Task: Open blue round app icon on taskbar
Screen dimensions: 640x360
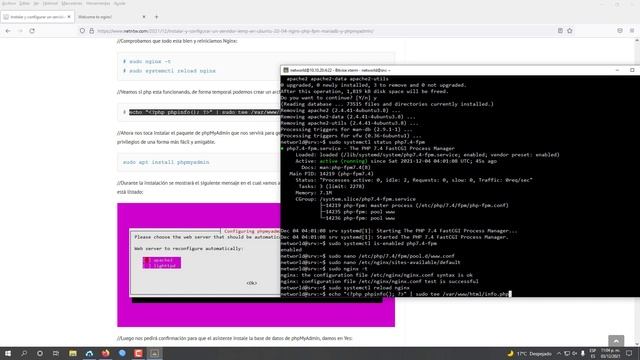Action: click(x=122, y=353)
